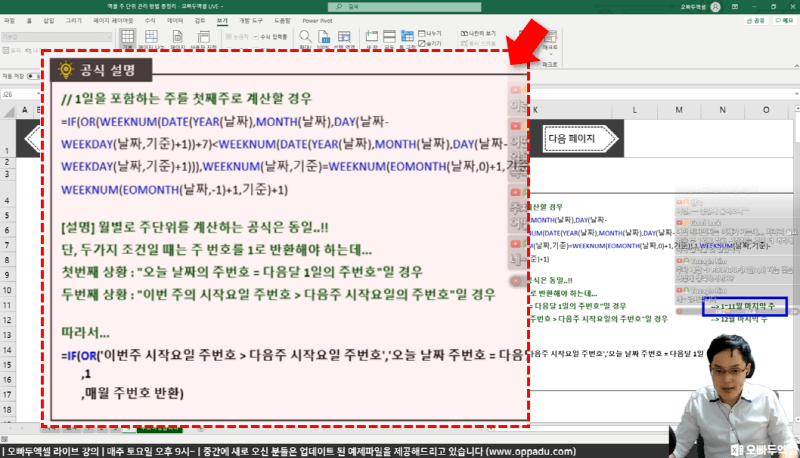
Task: Open the Page Layout (페이지 레이아웃) tab
Action: [113, 21]
